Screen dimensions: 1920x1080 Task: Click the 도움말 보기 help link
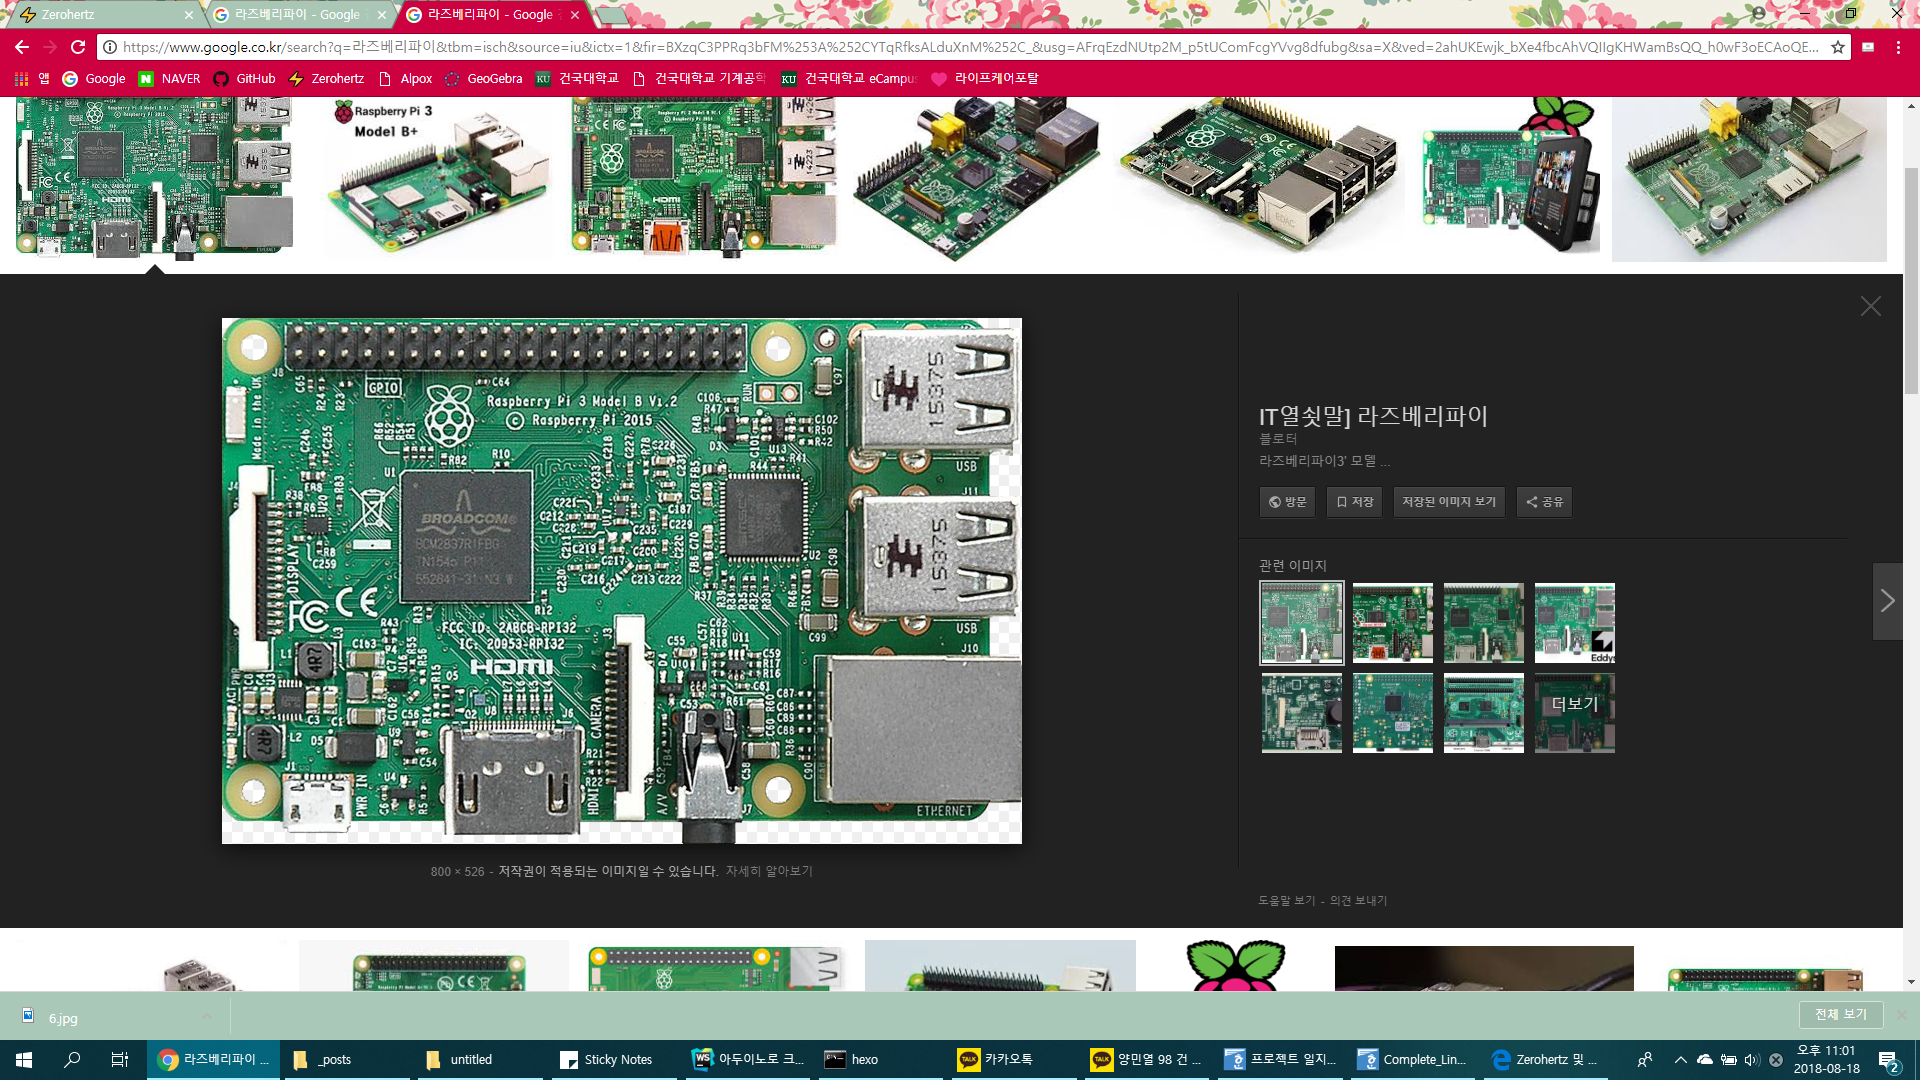(1286, 901)
